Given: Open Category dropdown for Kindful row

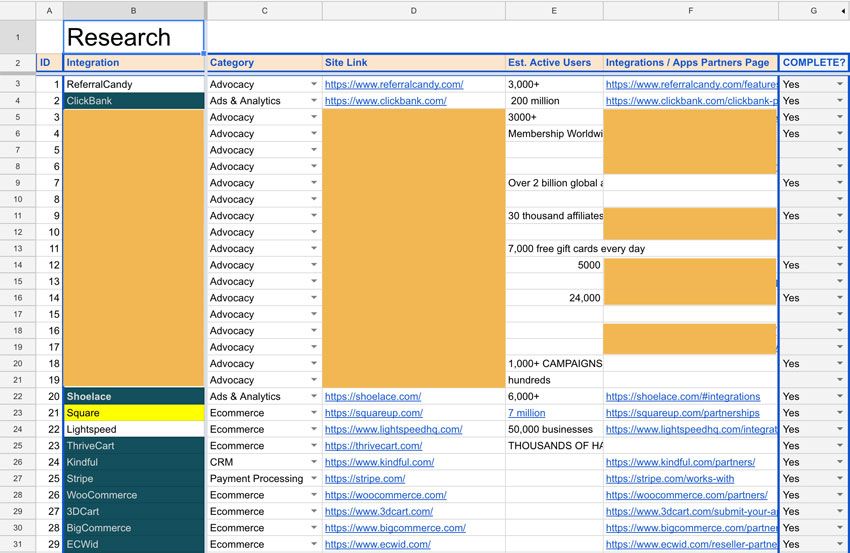Looking at the screenshot, I should [x=314, y=462].
